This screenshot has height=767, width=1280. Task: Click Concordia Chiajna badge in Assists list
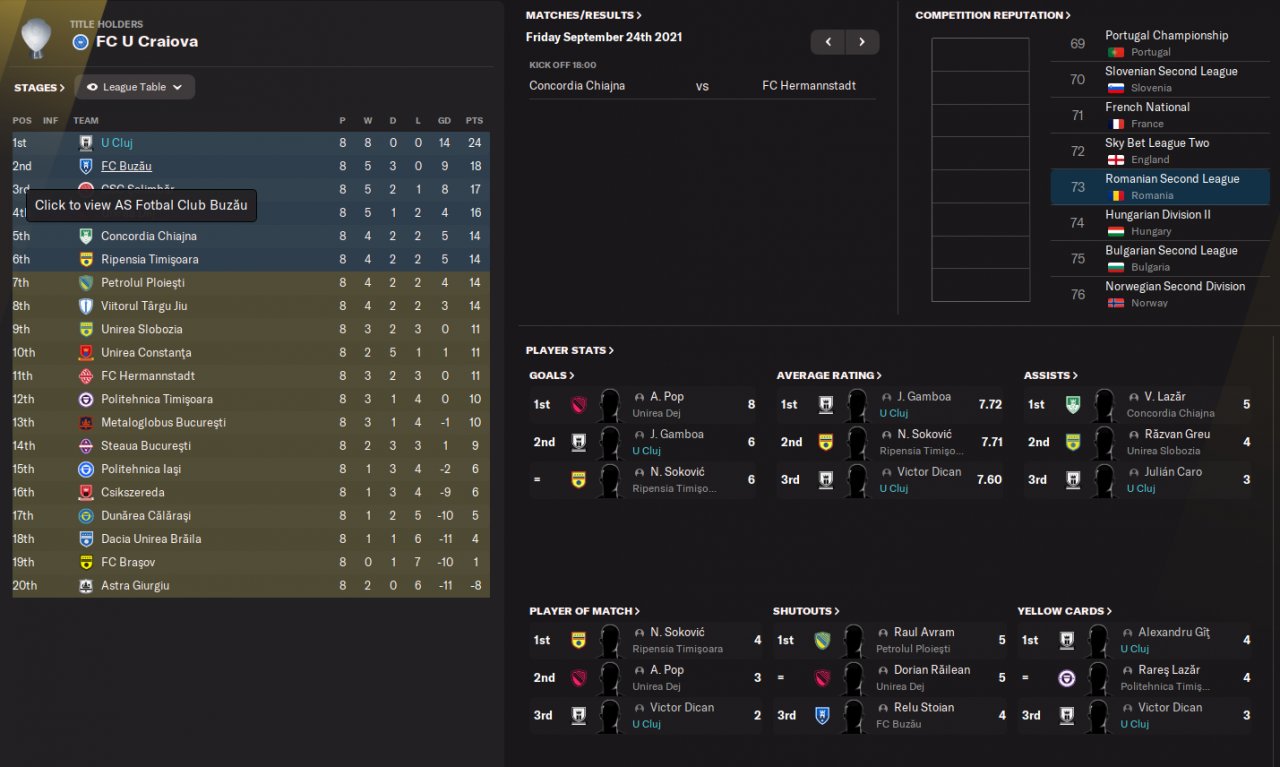(x=1072, y=405)
